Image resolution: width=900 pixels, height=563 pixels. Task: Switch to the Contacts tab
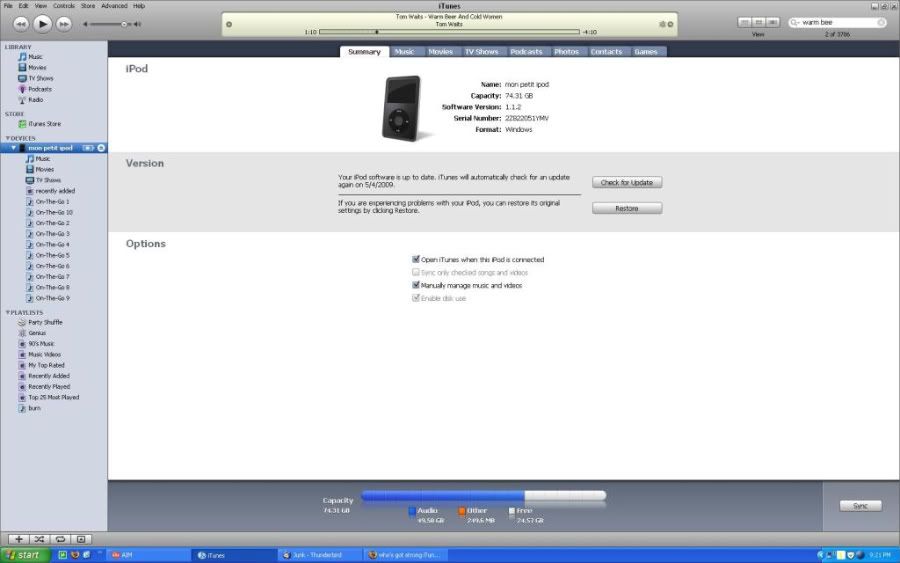tap(607, 52)
